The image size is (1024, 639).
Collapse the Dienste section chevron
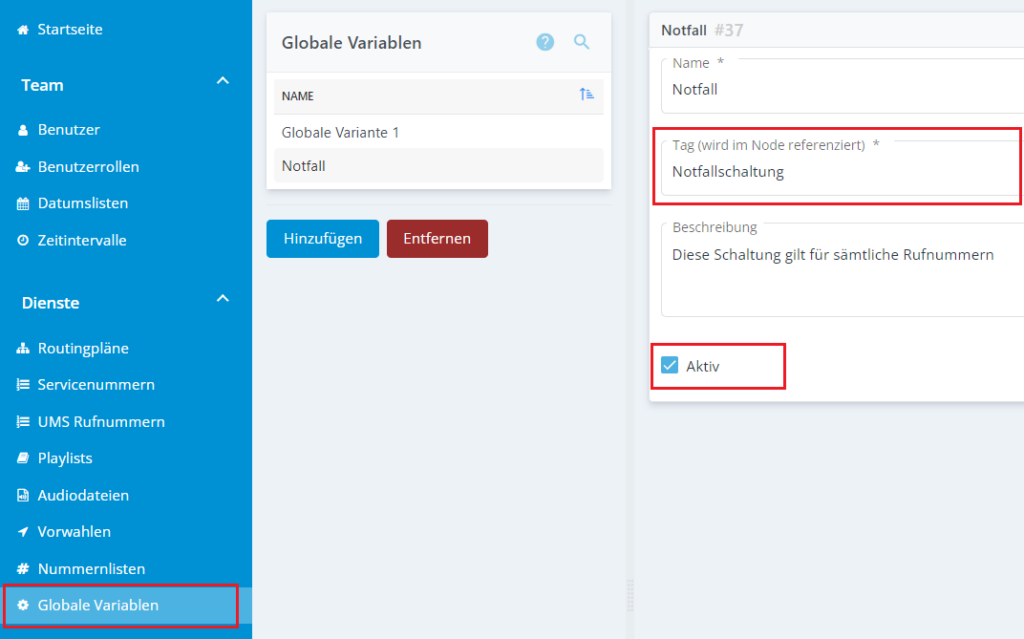click(223, 298)
